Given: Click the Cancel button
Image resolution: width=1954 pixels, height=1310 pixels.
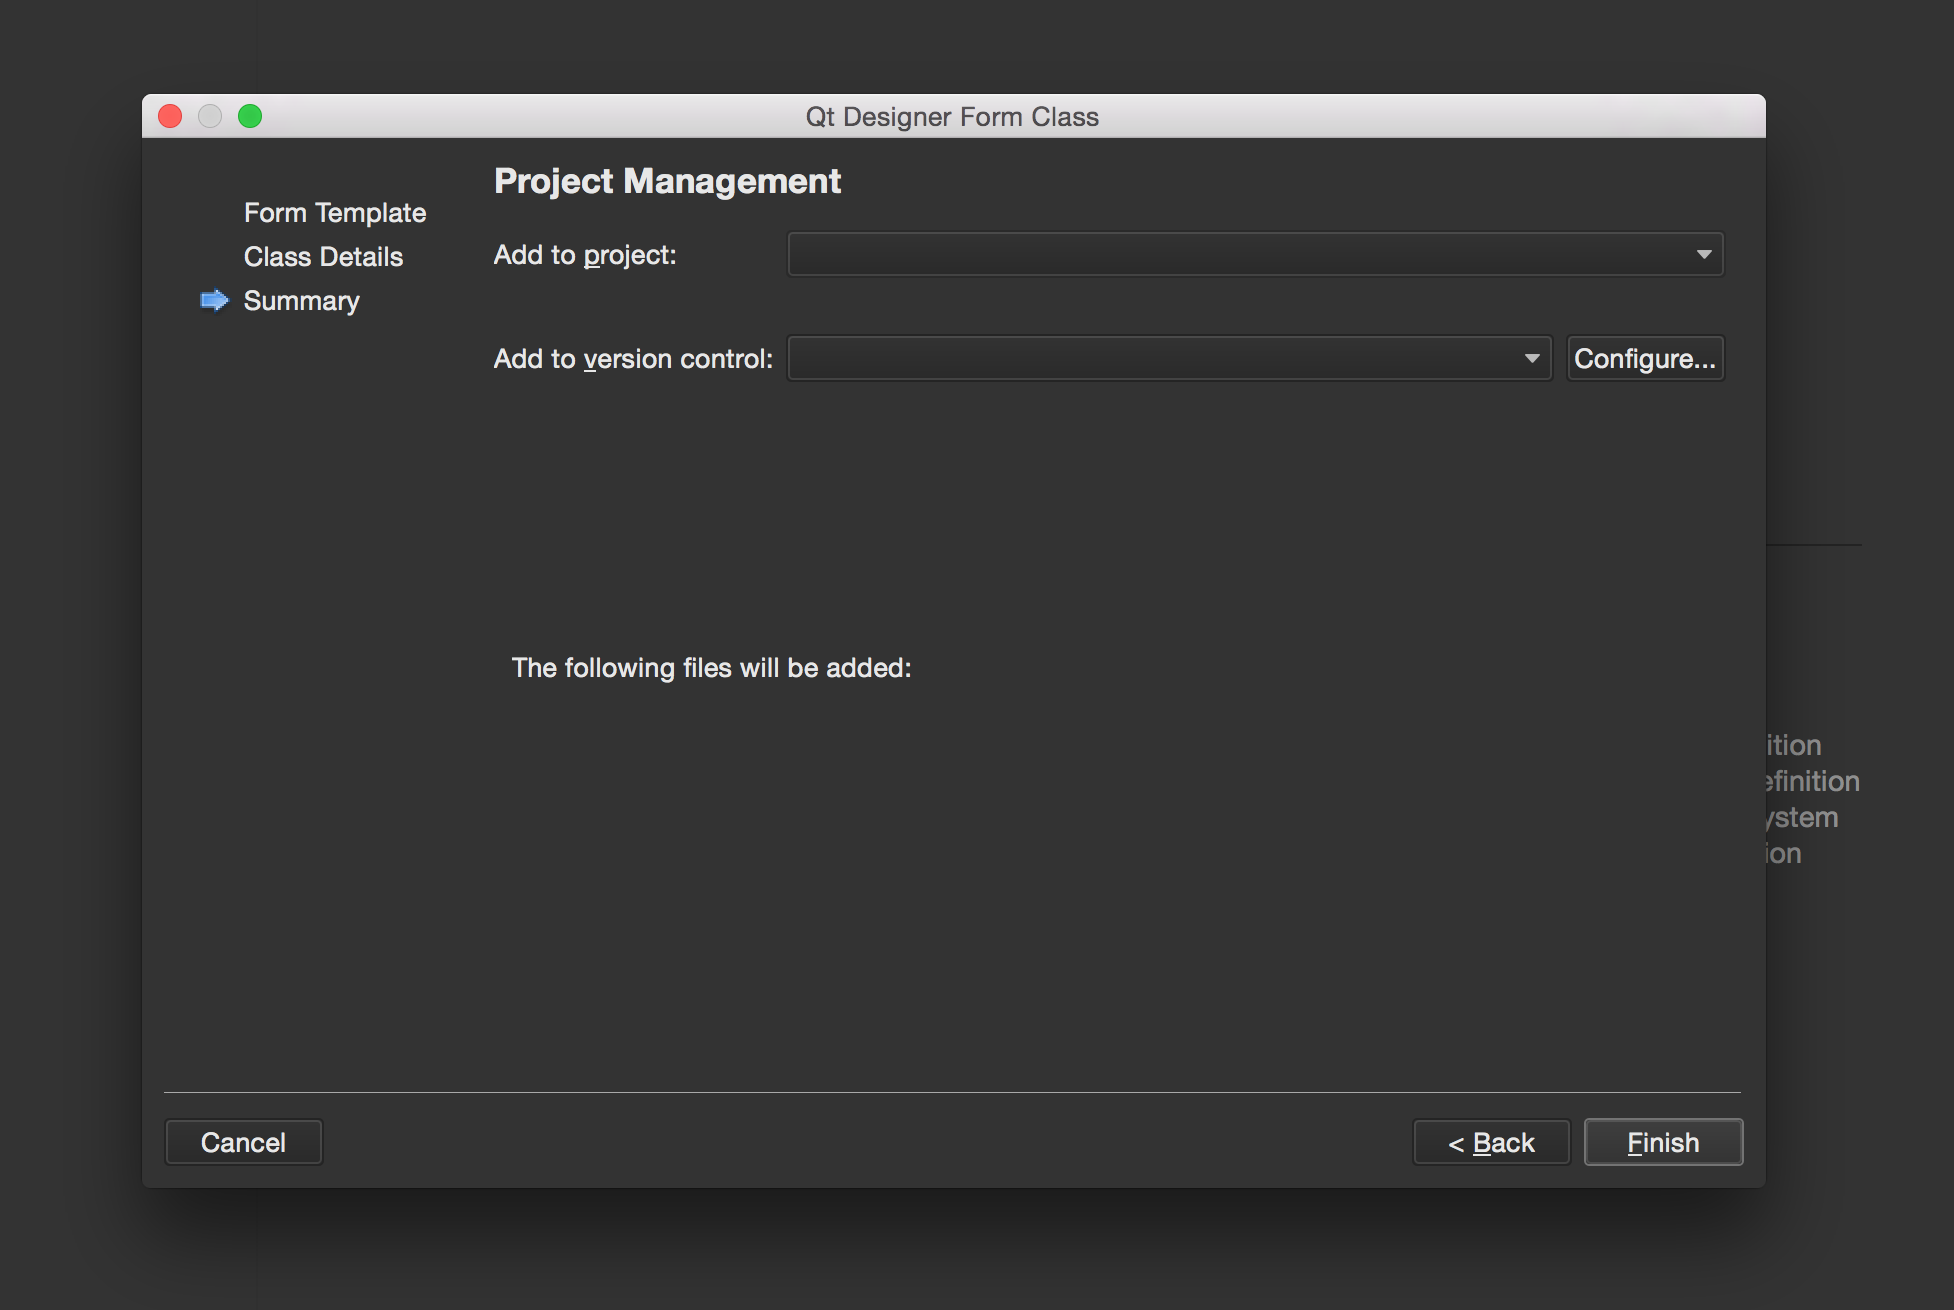Looking at the screenshot, I should click(x=243, y=1142).
